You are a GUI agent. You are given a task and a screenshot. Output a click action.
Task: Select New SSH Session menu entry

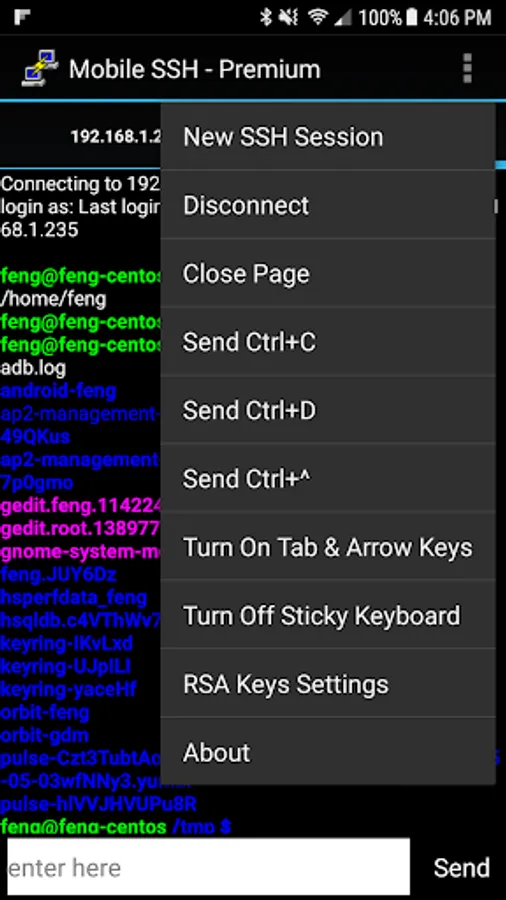[328, 137]
